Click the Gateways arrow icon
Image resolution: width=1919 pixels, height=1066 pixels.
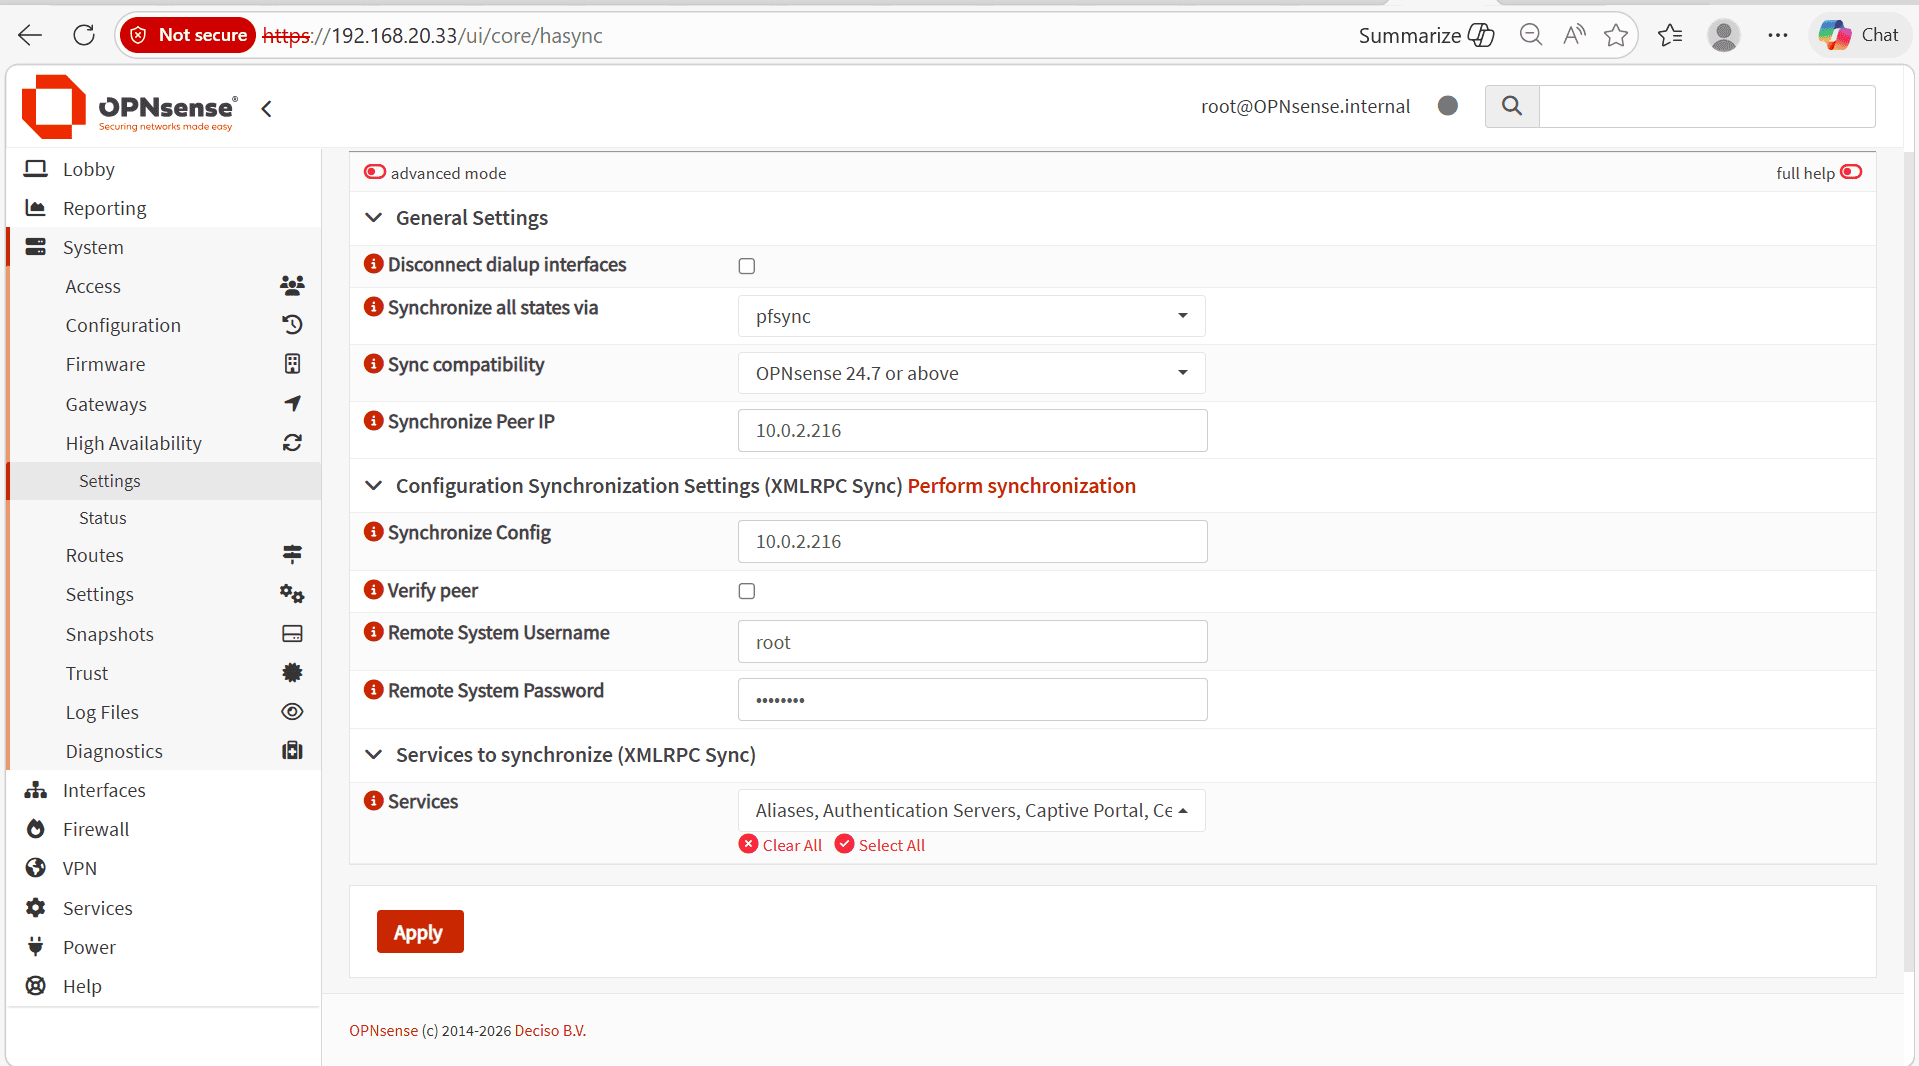(x=292, y=404)
